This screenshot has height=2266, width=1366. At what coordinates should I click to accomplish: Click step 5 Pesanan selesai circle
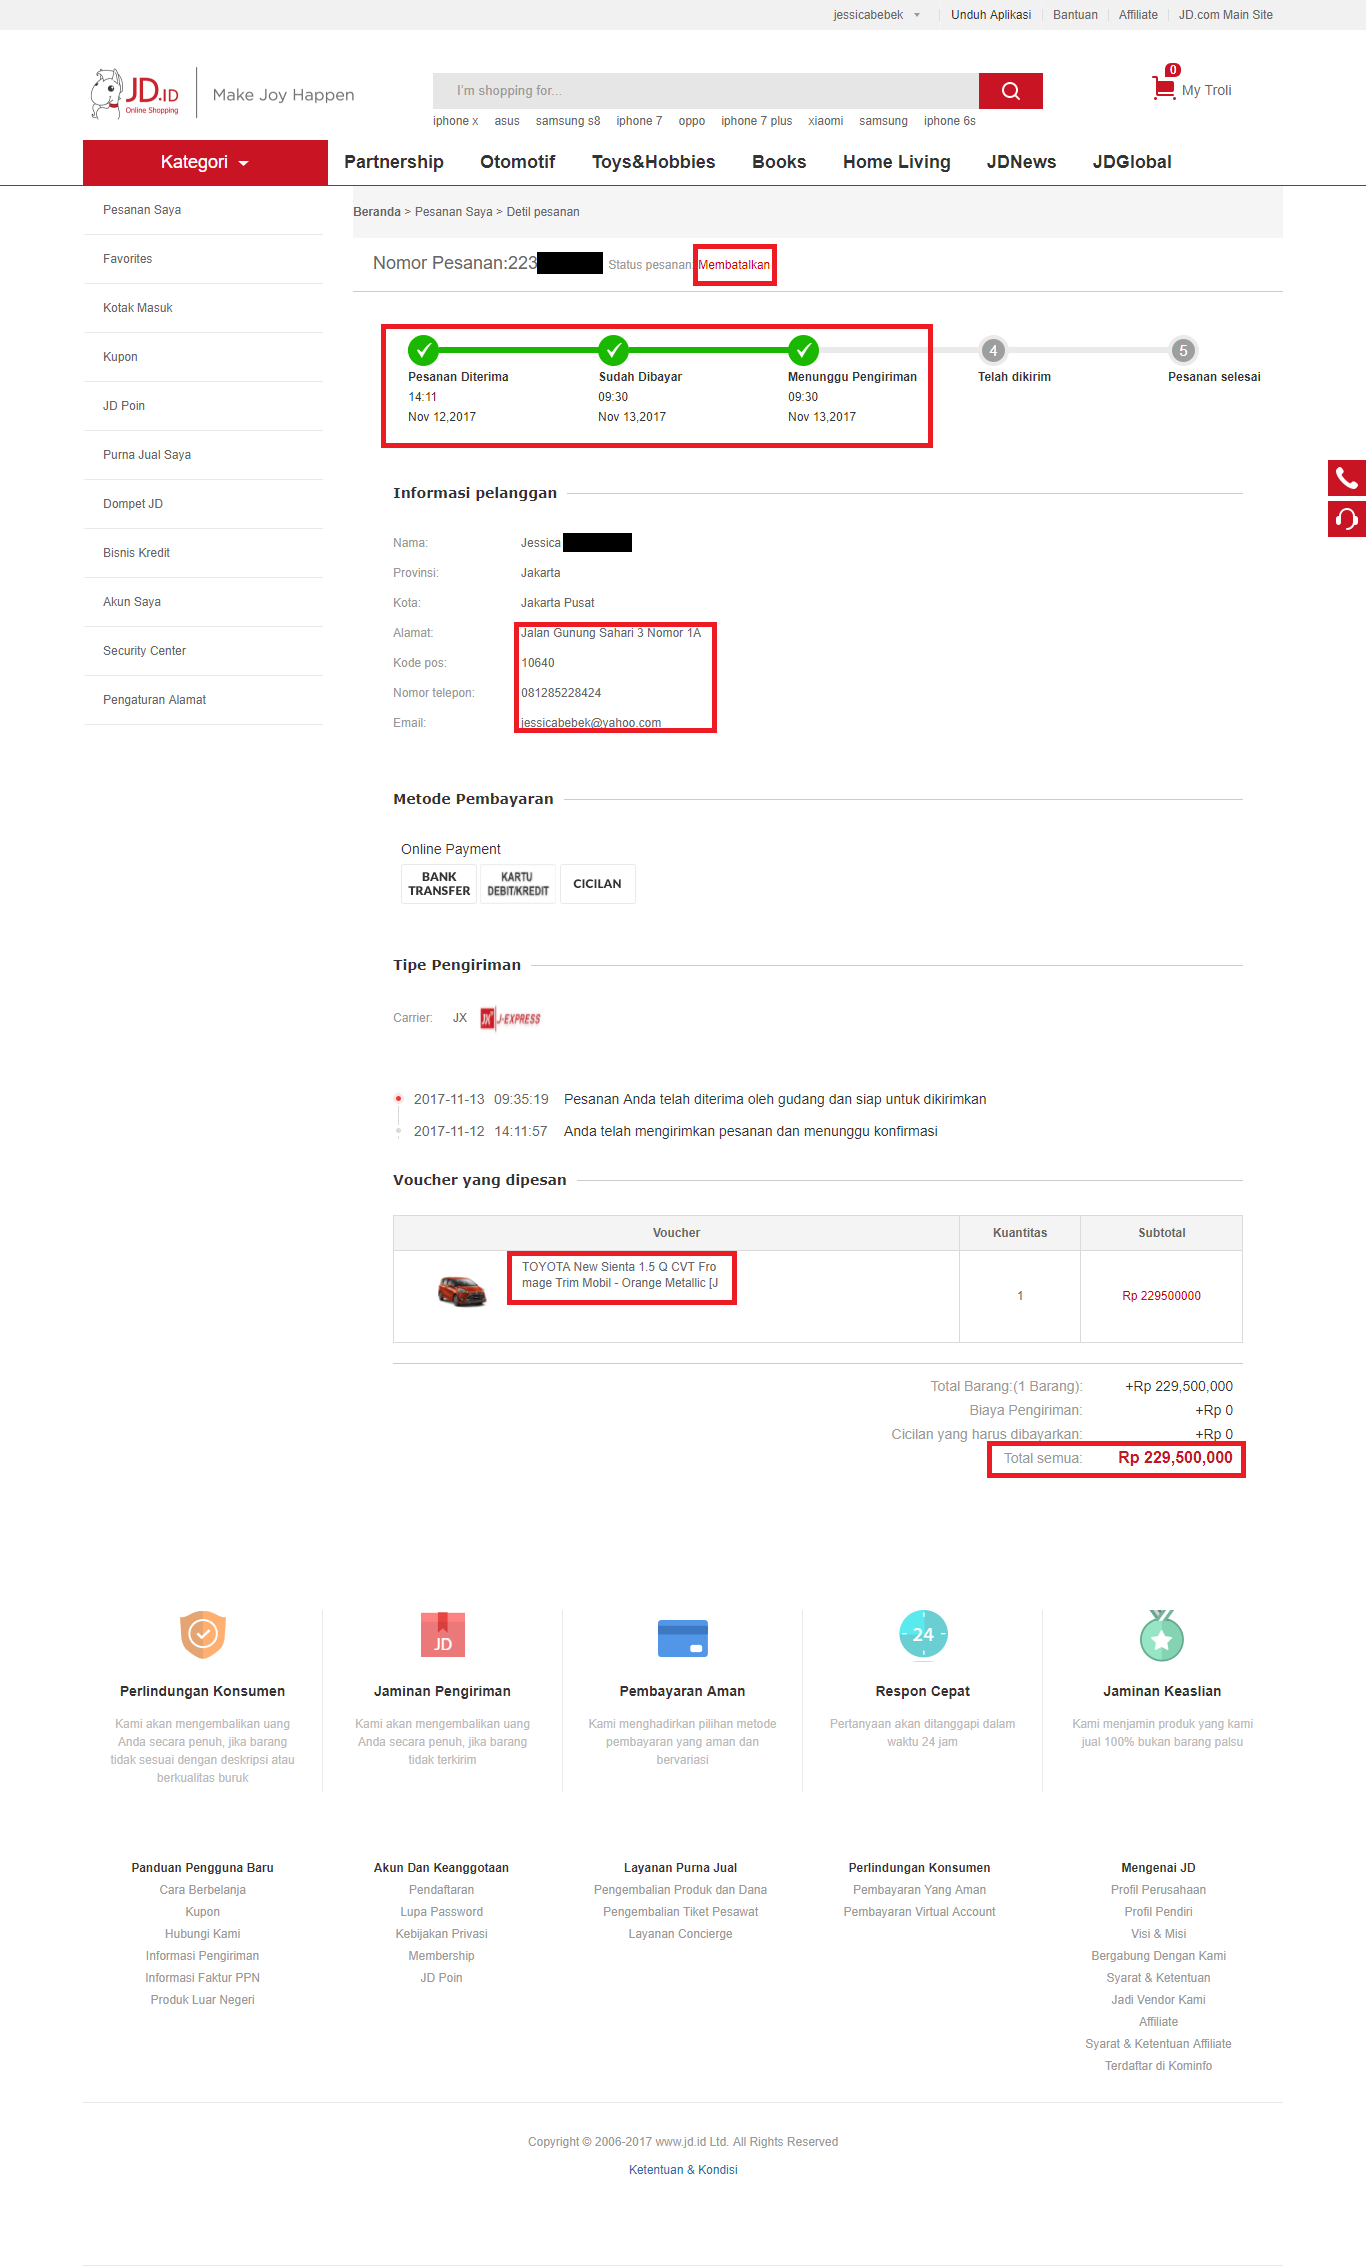1183,350
